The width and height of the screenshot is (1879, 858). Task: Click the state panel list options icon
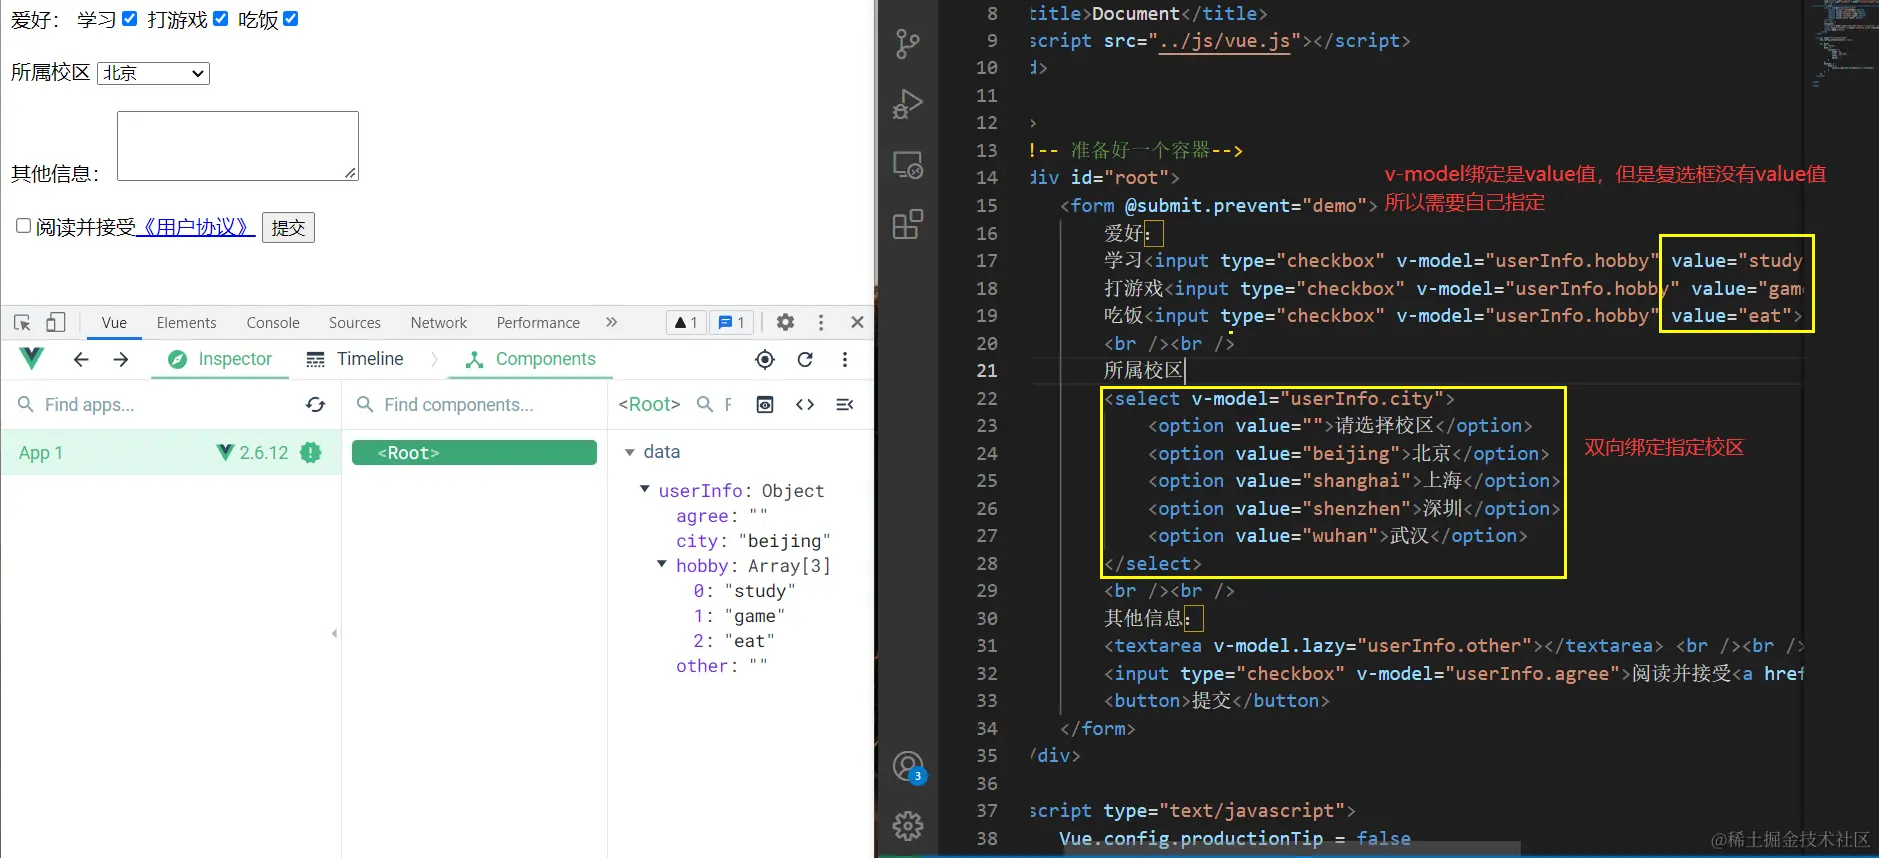pyautogui.click(x=845, y=404)
